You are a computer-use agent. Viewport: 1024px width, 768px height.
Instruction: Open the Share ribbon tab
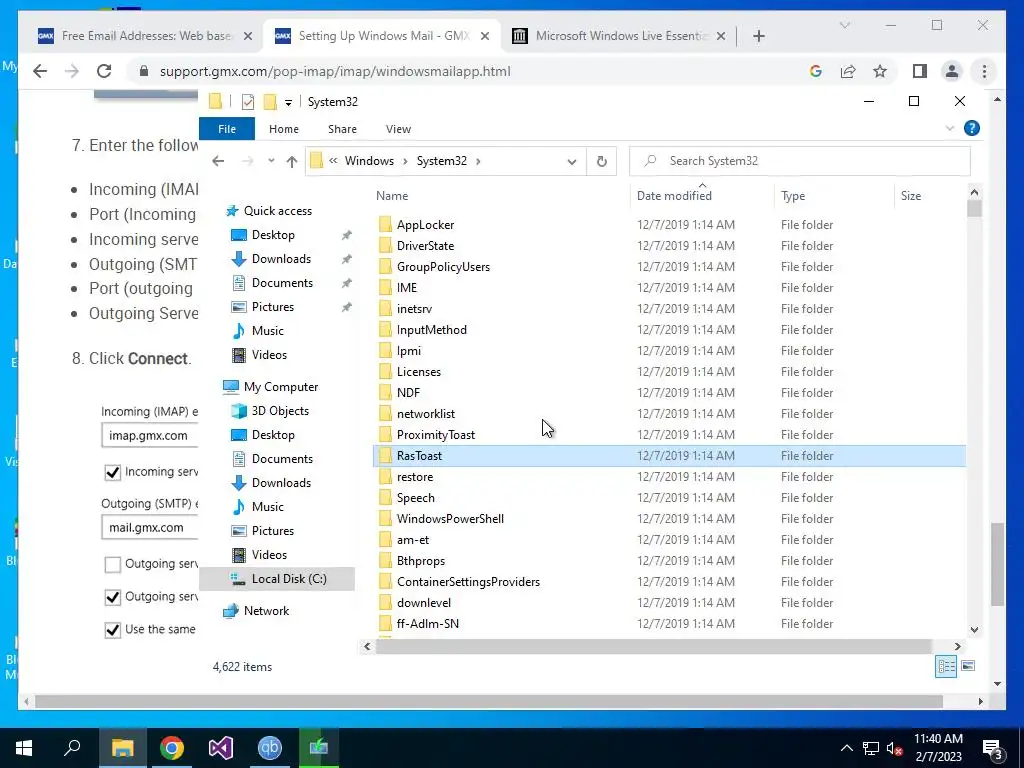(x=342, y=129)
